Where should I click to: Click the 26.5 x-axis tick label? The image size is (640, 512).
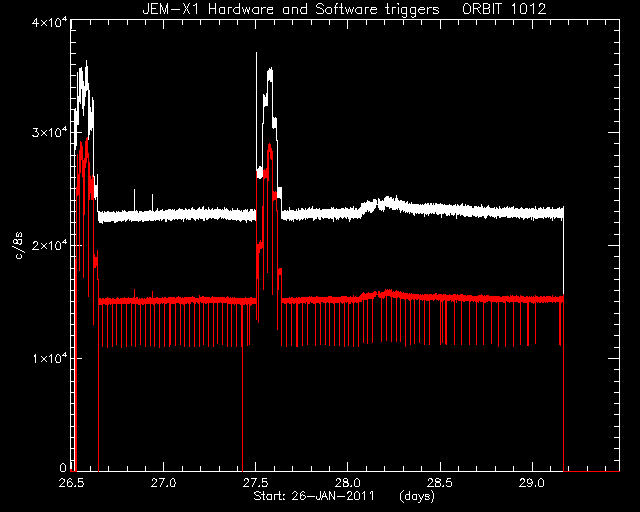point(71,483)
